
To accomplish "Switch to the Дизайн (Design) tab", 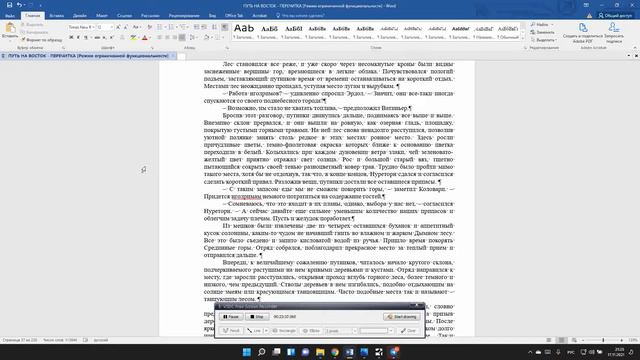I will 80,16.
